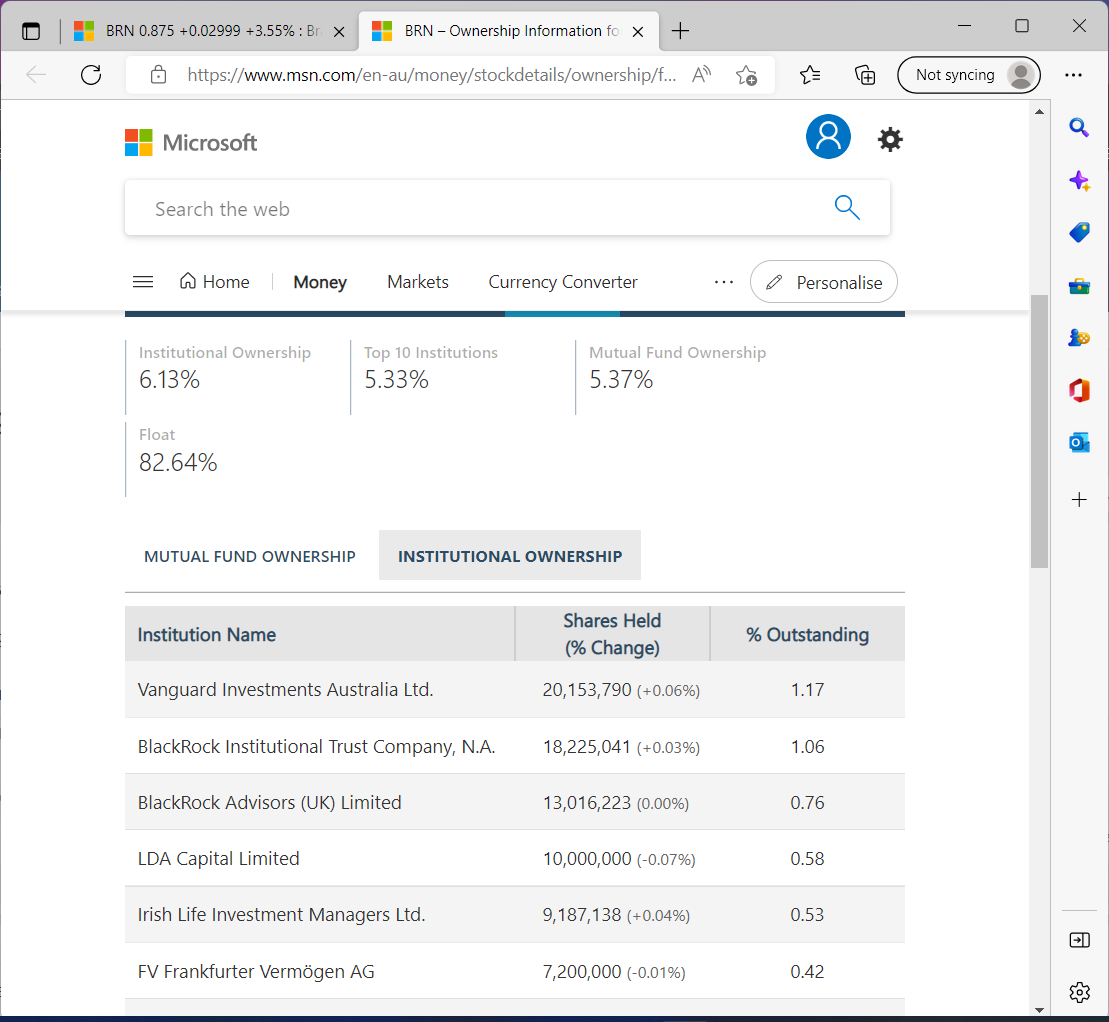Open Microsoft 365 Office sidebar icon
This screenshot has height=1022, width=1109.
1079,391
